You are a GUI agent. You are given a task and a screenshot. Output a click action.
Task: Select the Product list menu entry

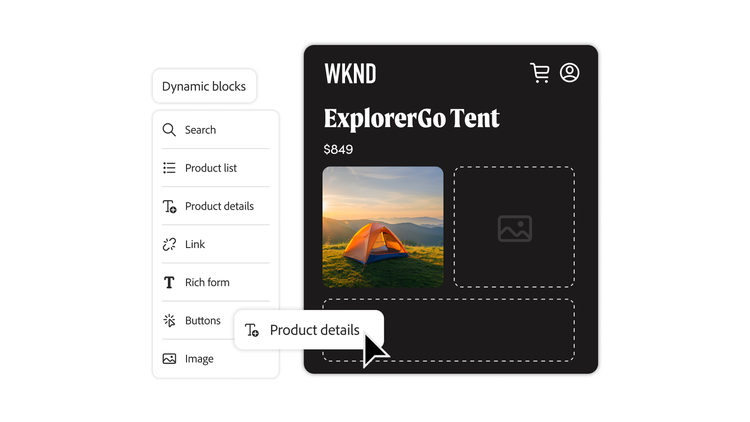click(x=211, y=168)
